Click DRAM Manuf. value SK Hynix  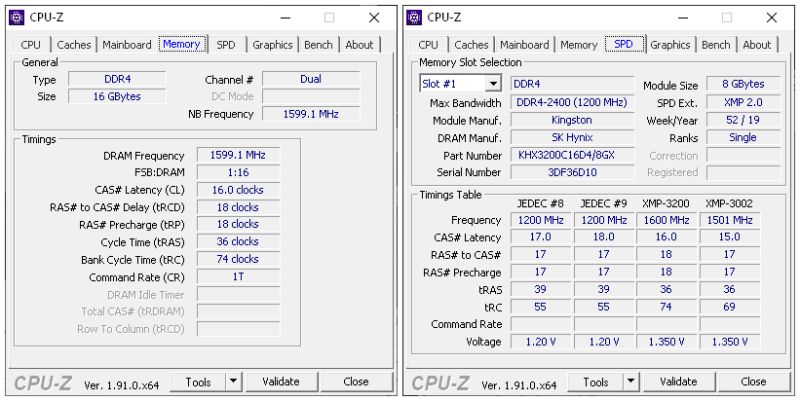click(x=572, y=137)
